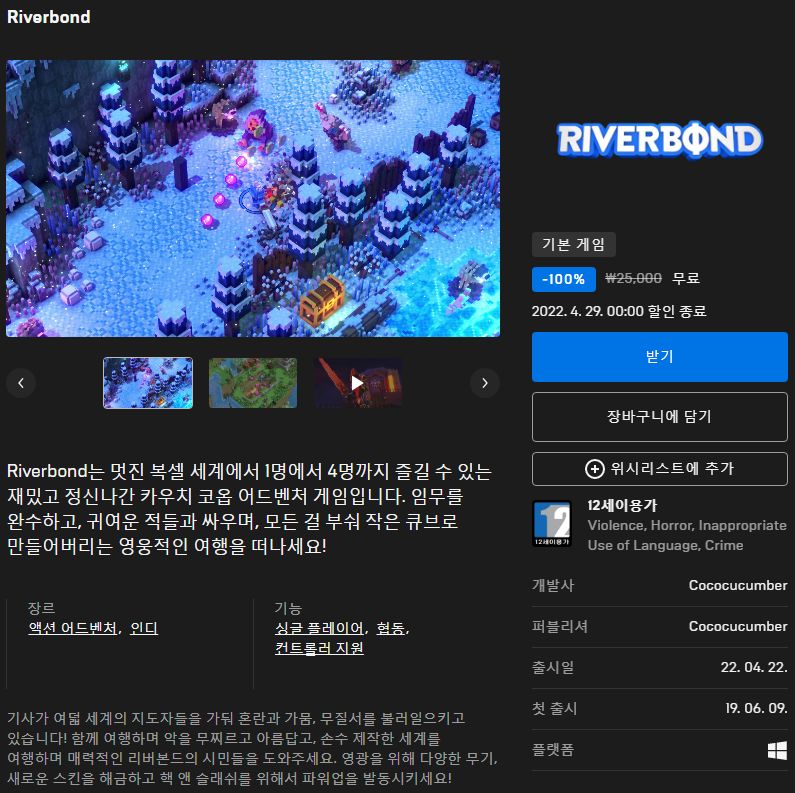
Task: Click the Windows platform icon
Action: click(x=777, y=750)
